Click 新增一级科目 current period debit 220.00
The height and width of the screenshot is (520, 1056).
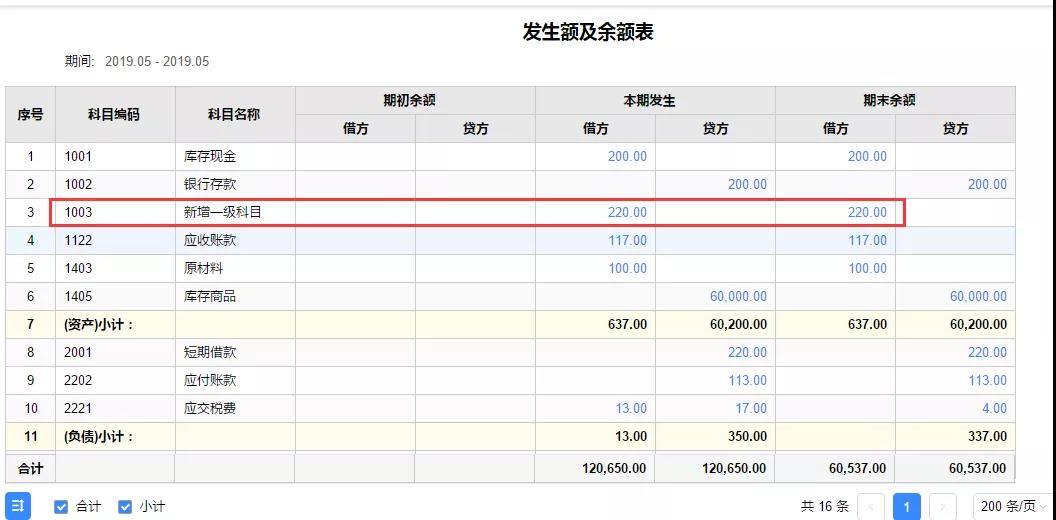click(627, 213)
